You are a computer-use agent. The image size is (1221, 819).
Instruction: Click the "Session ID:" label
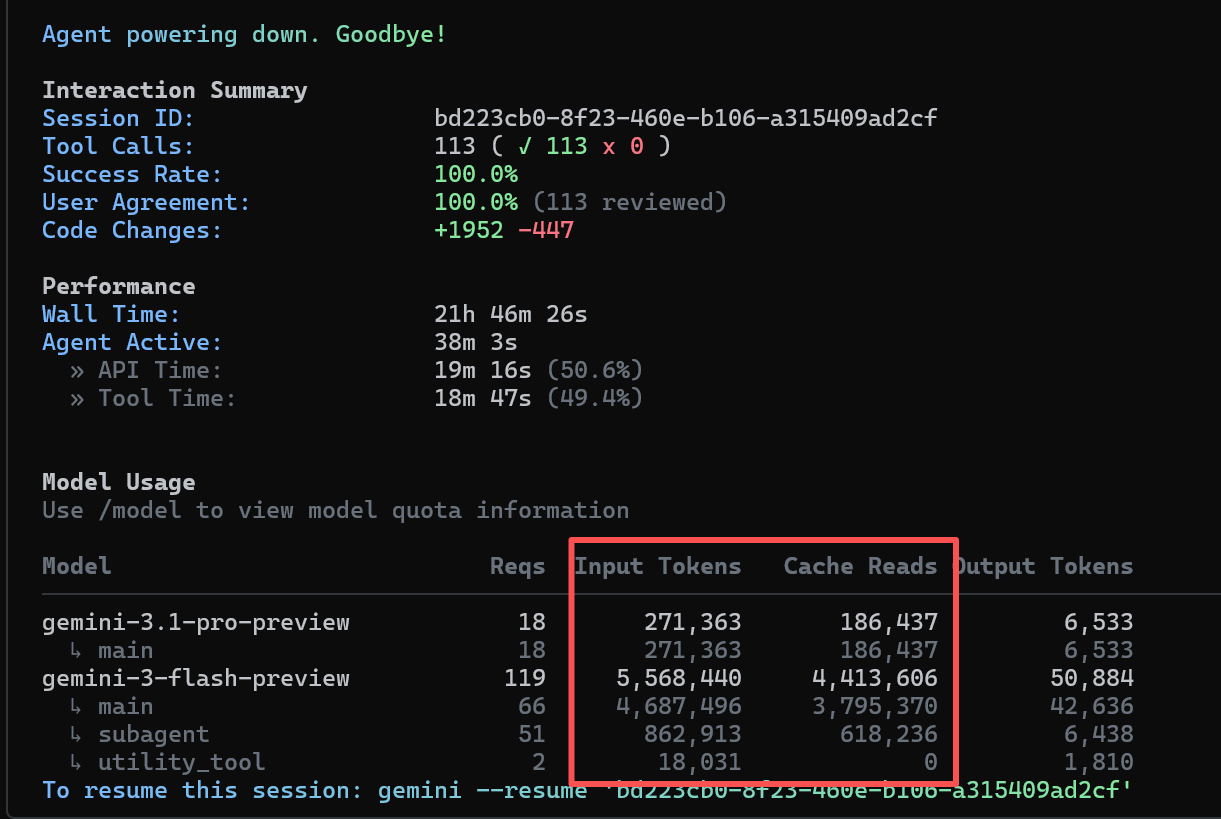[118, 118]
